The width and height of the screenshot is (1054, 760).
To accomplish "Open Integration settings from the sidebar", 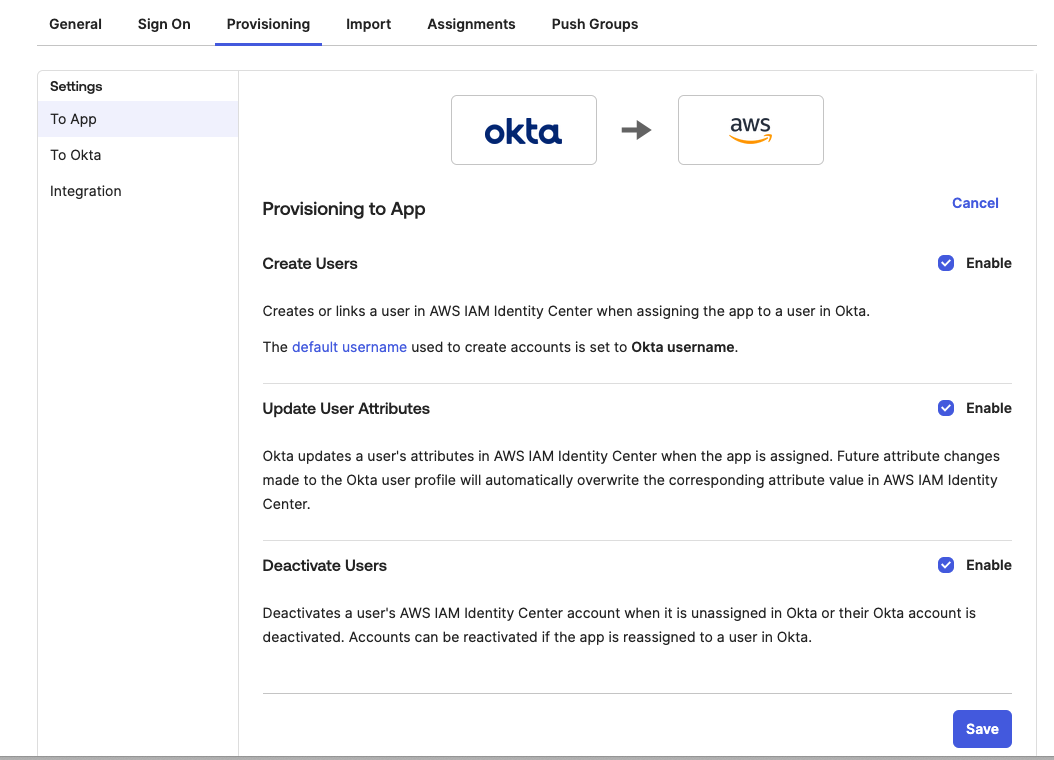I will tap(85, 191).
